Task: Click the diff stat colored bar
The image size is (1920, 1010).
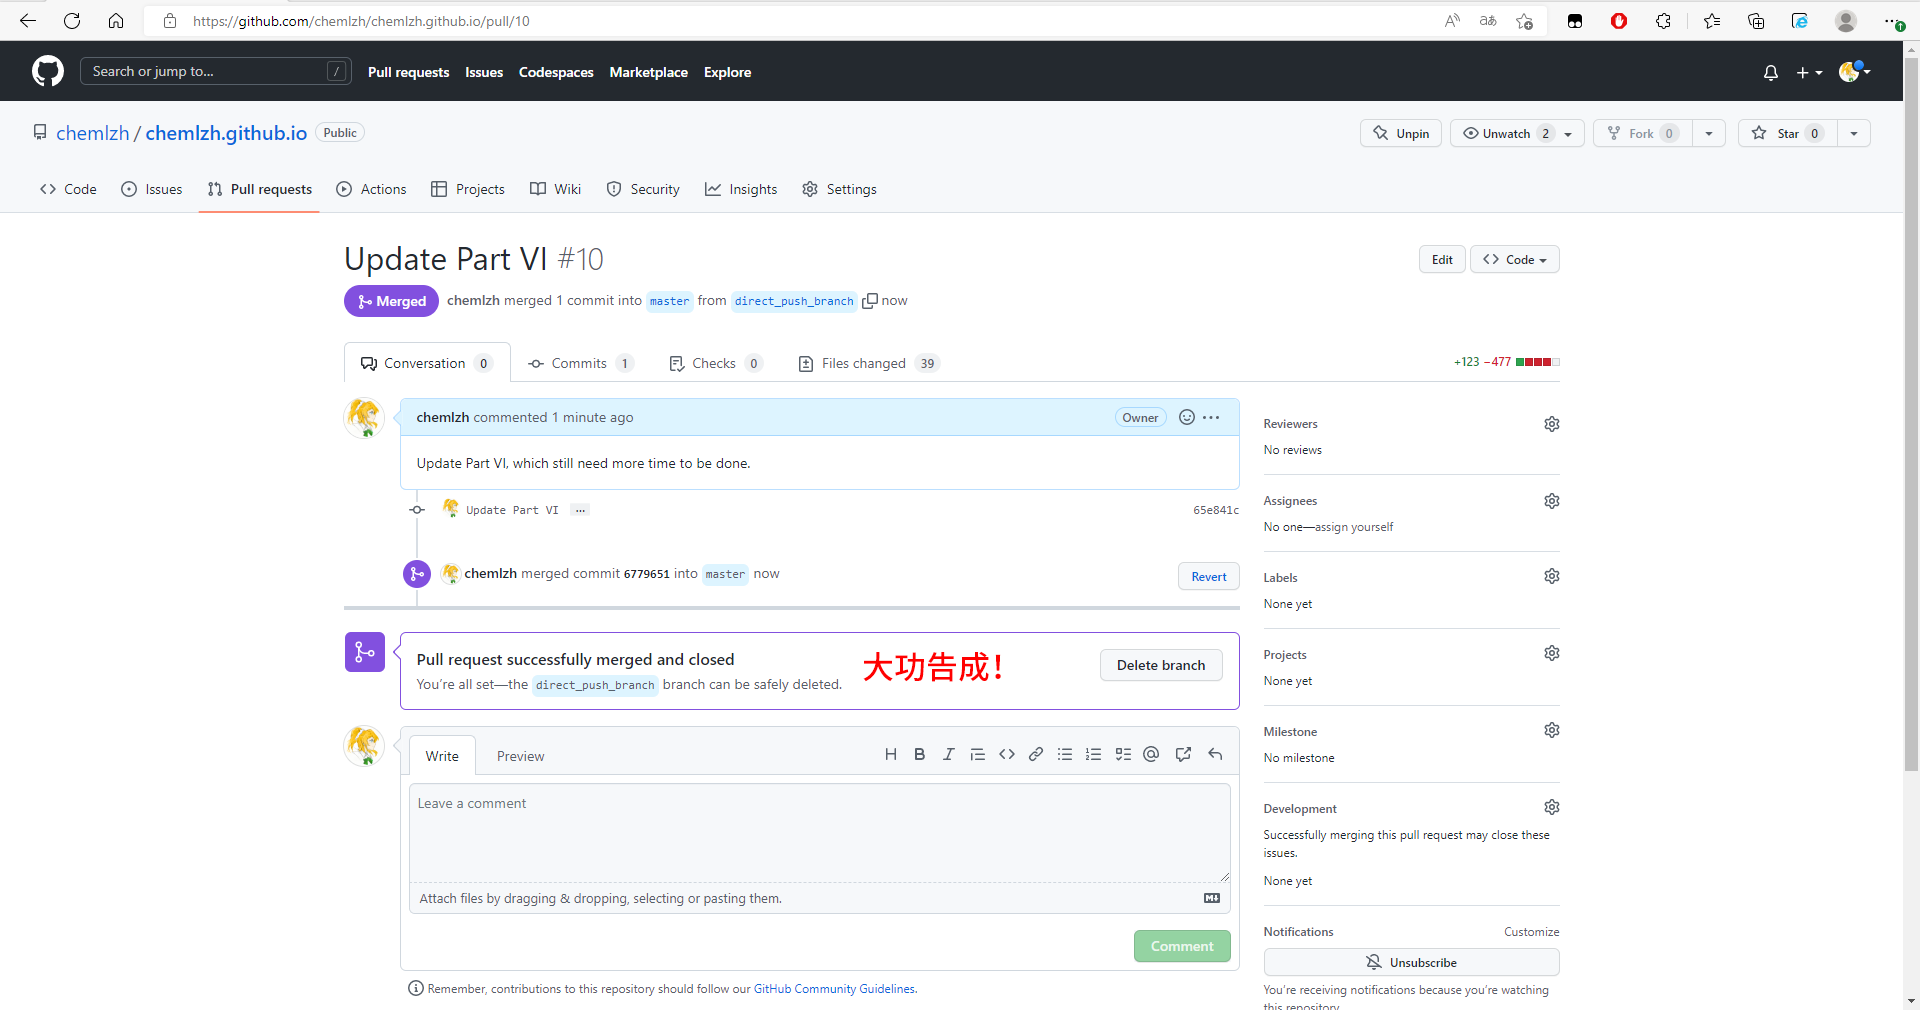Action: click(1537, 362)
